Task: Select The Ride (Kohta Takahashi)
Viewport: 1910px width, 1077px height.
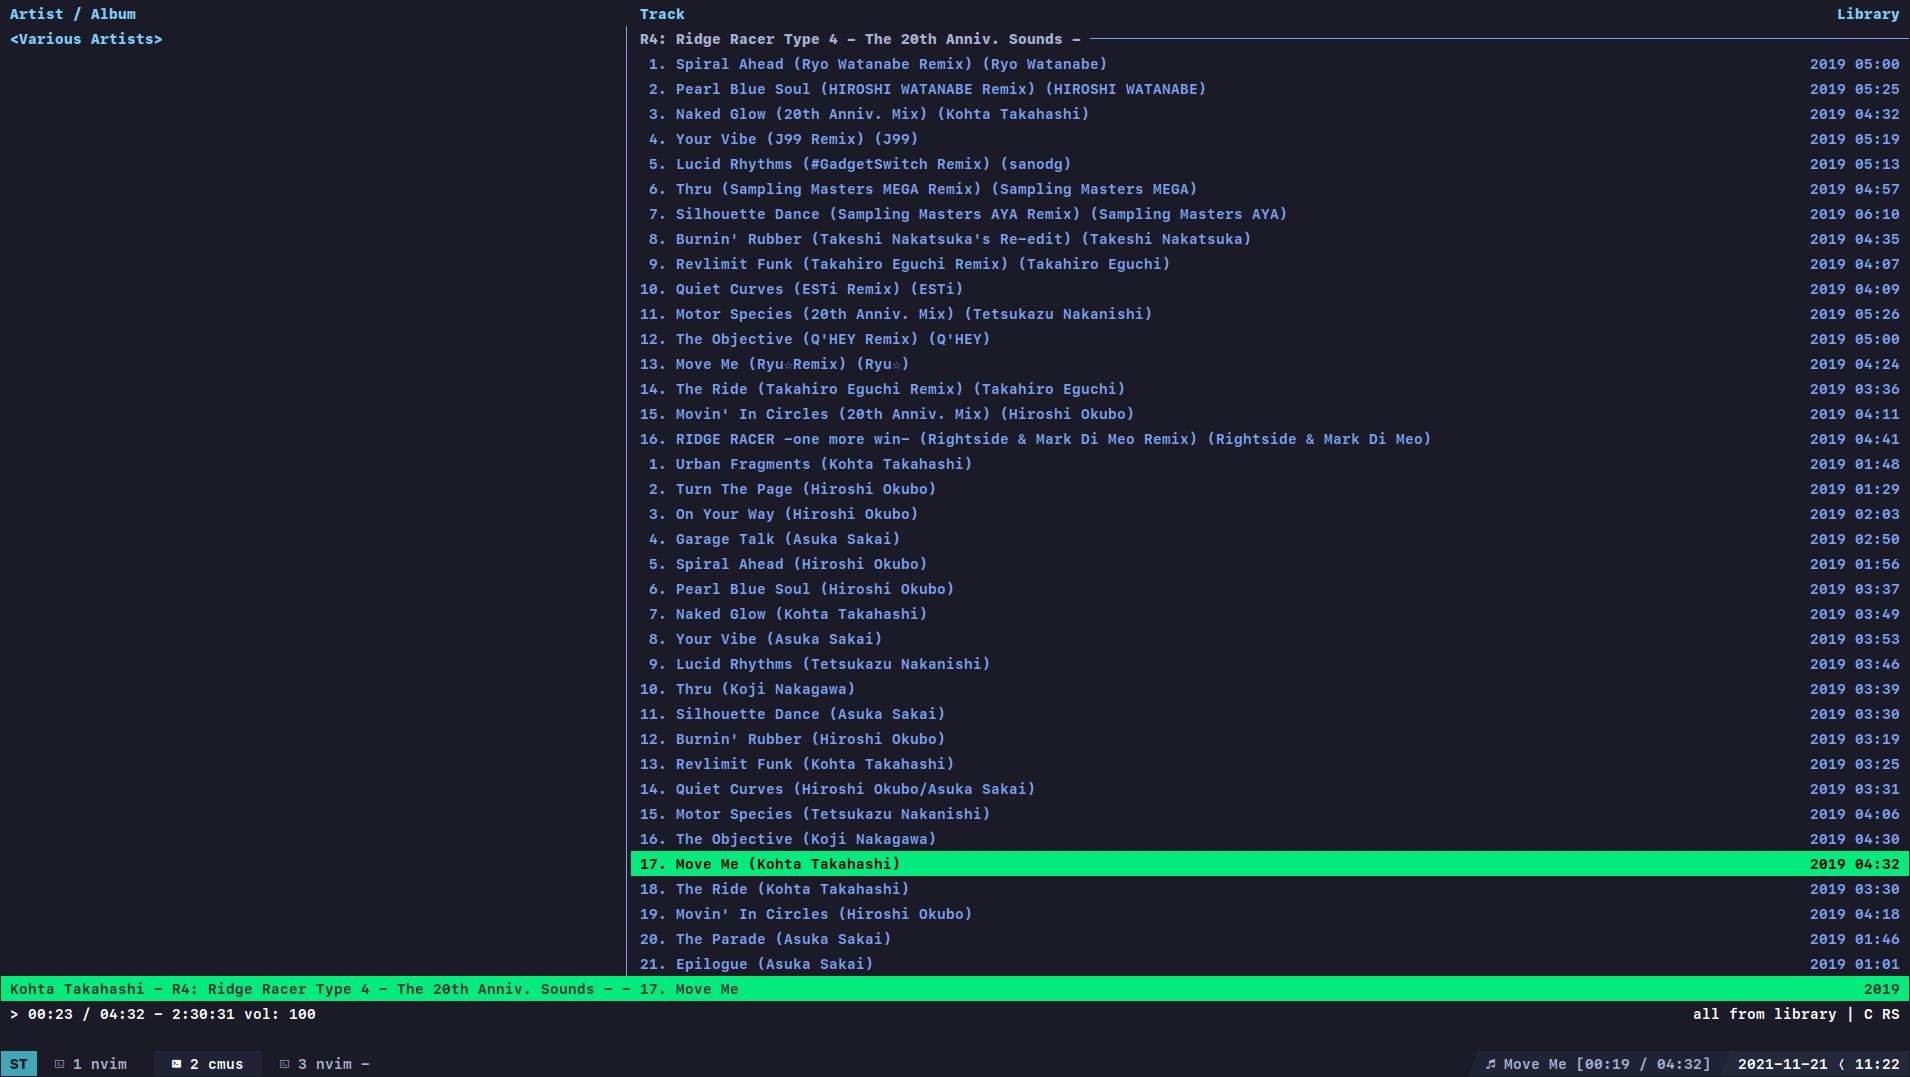Action: [1270, 889]
